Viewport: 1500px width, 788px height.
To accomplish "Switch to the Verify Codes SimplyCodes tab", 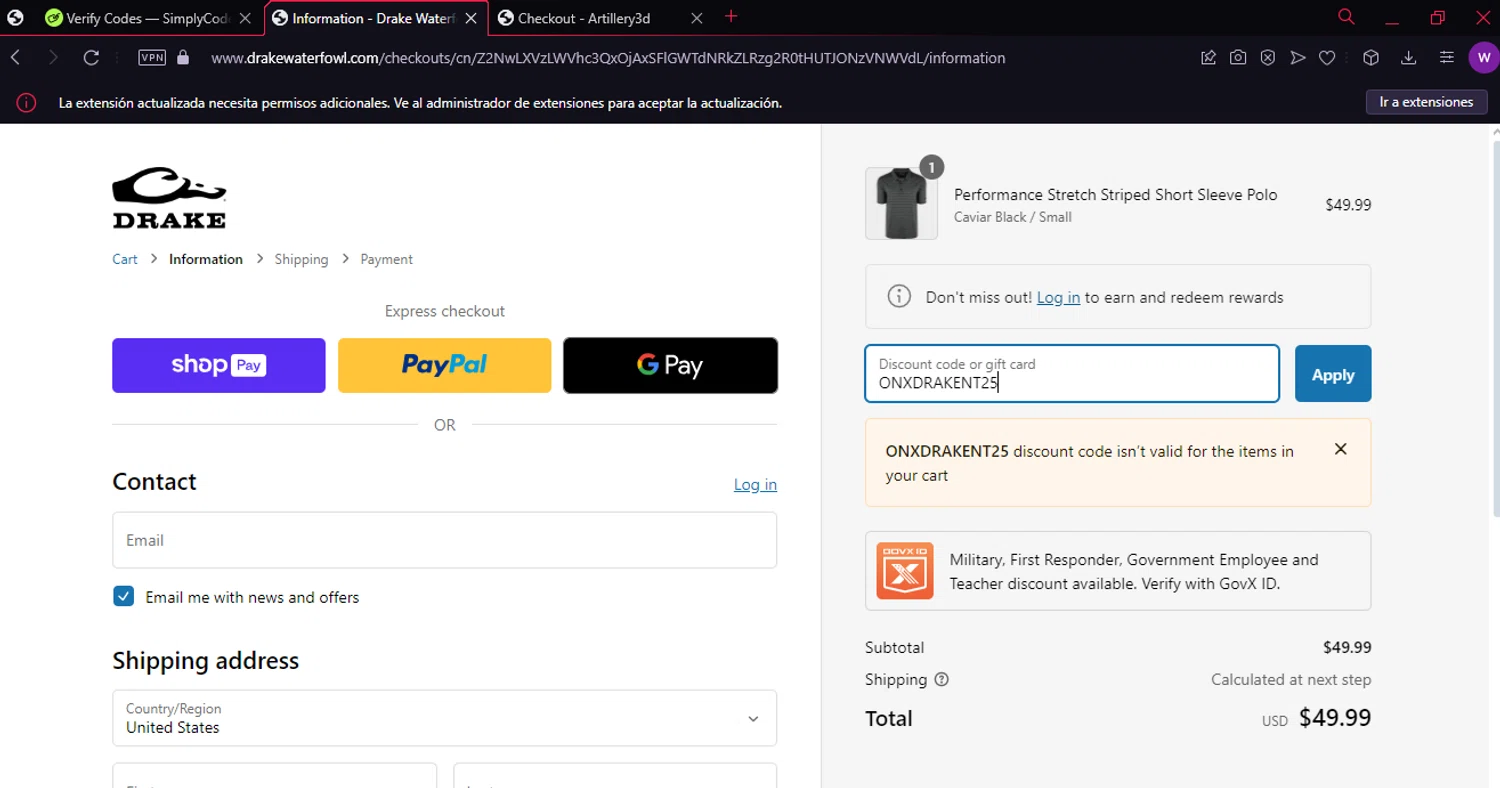I will coord(140,18).
